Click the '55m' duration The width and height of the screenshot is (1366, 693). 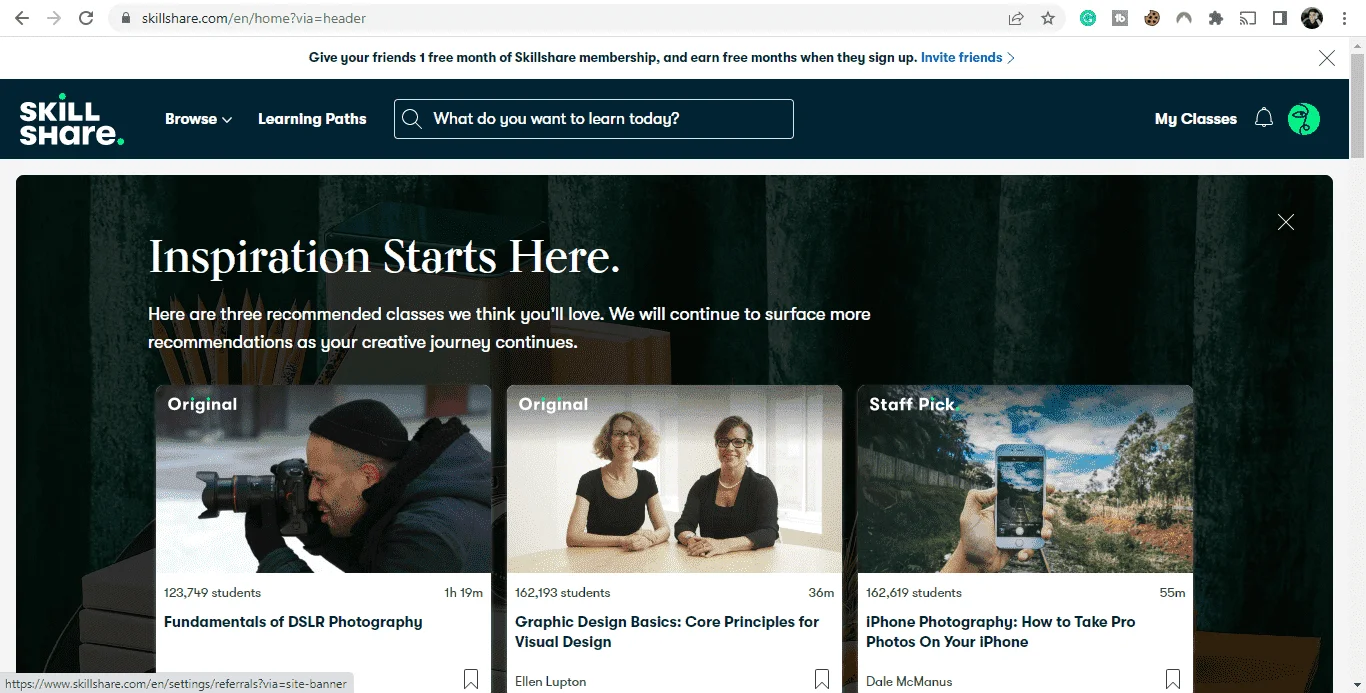pos(1172,593)
